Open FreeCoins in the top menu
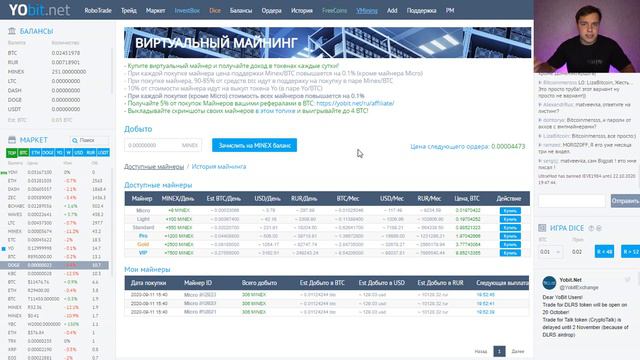Viewport: 640px width, 360px height. click(334, 11)
